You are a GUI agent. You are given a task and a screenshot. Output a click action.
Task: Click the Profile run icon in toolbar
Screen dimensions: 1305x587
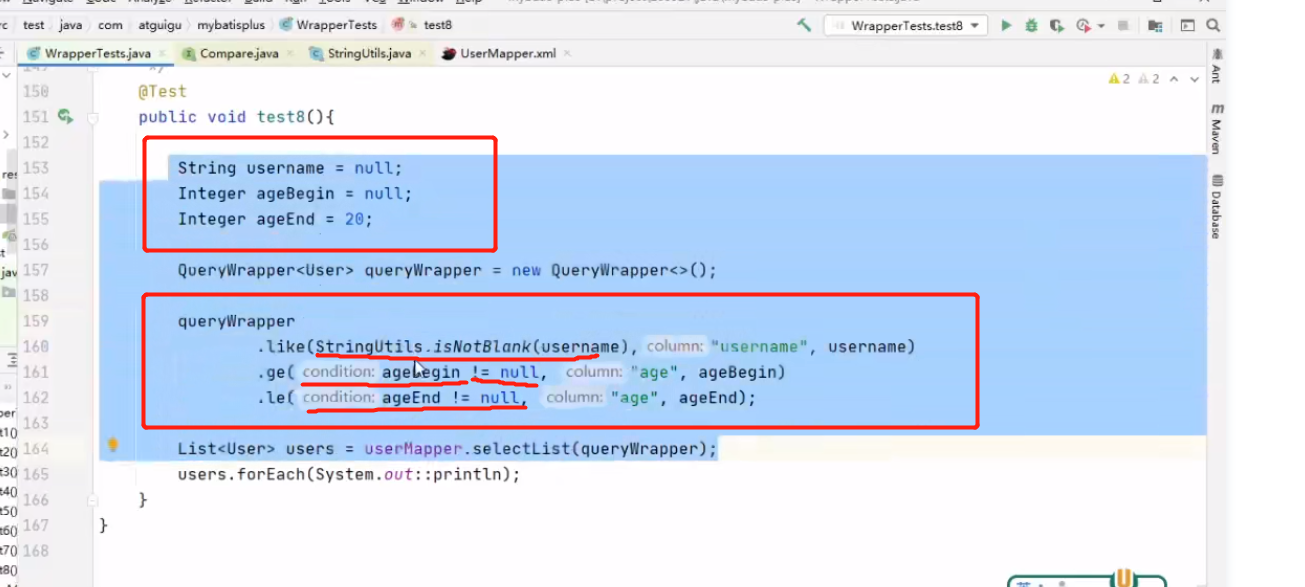[x=1083, y=26]
